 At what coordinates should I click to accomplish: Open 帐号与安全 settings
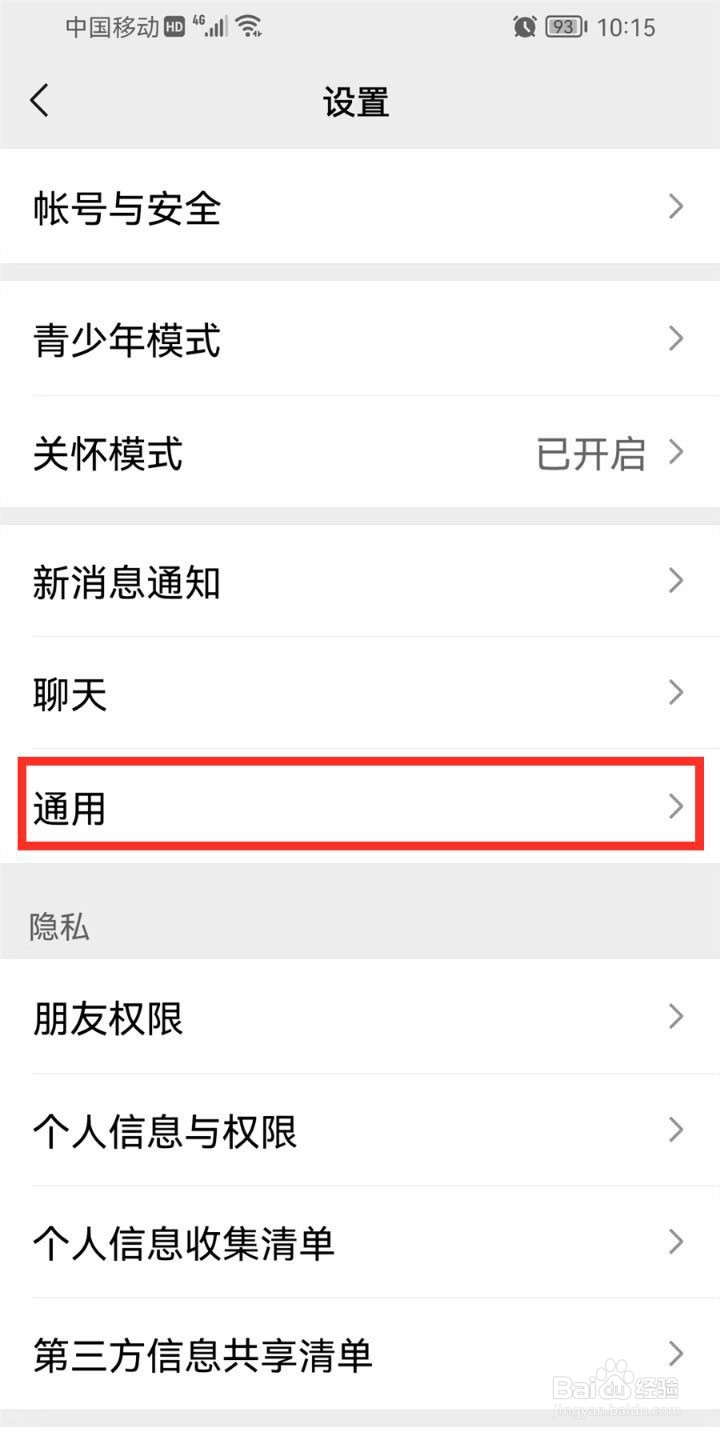tap(360, 207)
